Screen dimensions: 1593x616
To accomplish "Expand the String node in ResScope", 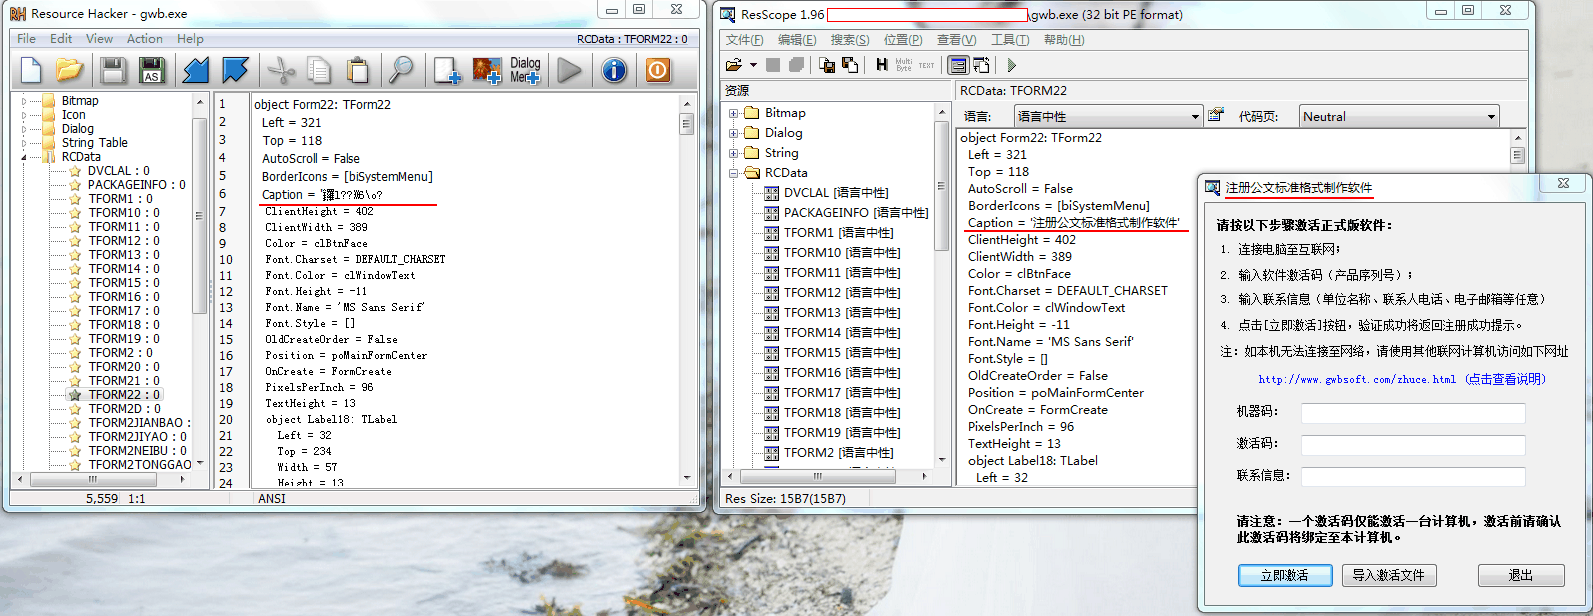I will coord(734,153).
